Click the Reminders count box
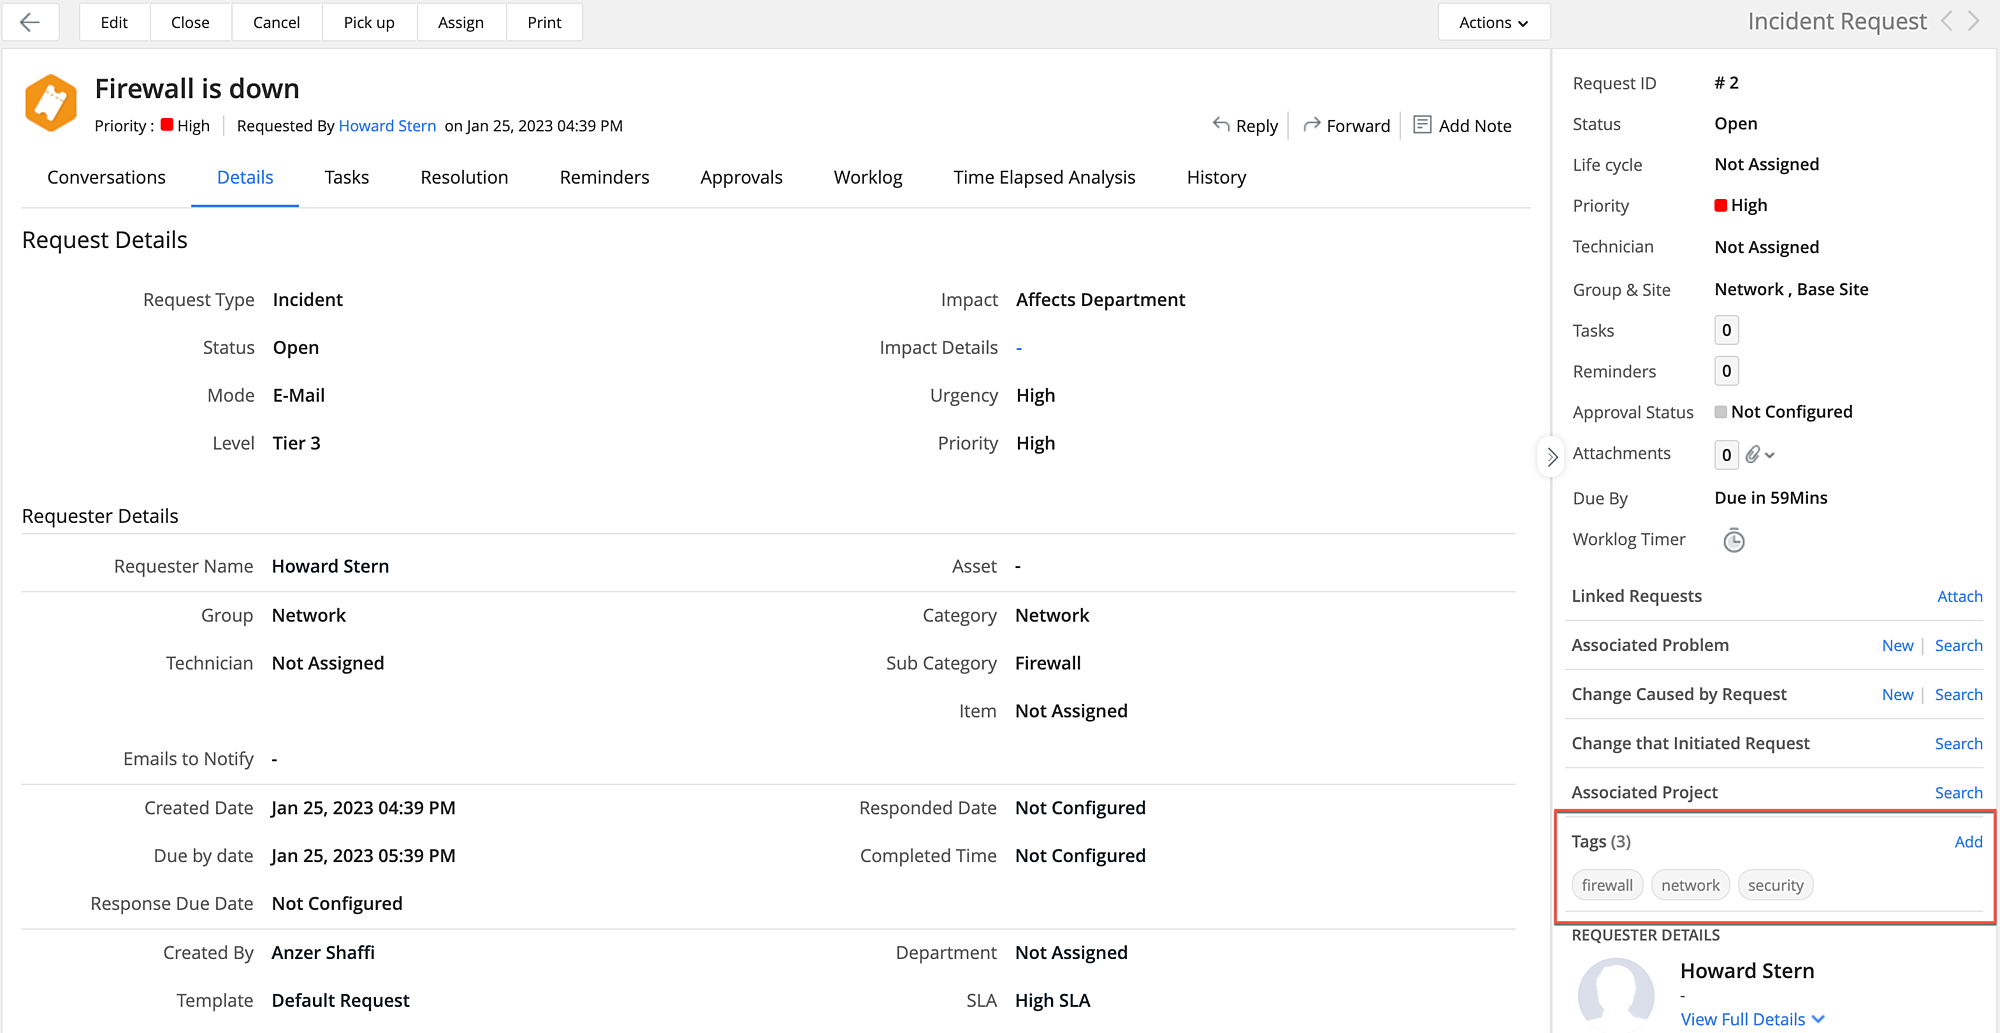This screenshot has width=2000, height=1033. pyautogui.click(x=1726, y=371)
